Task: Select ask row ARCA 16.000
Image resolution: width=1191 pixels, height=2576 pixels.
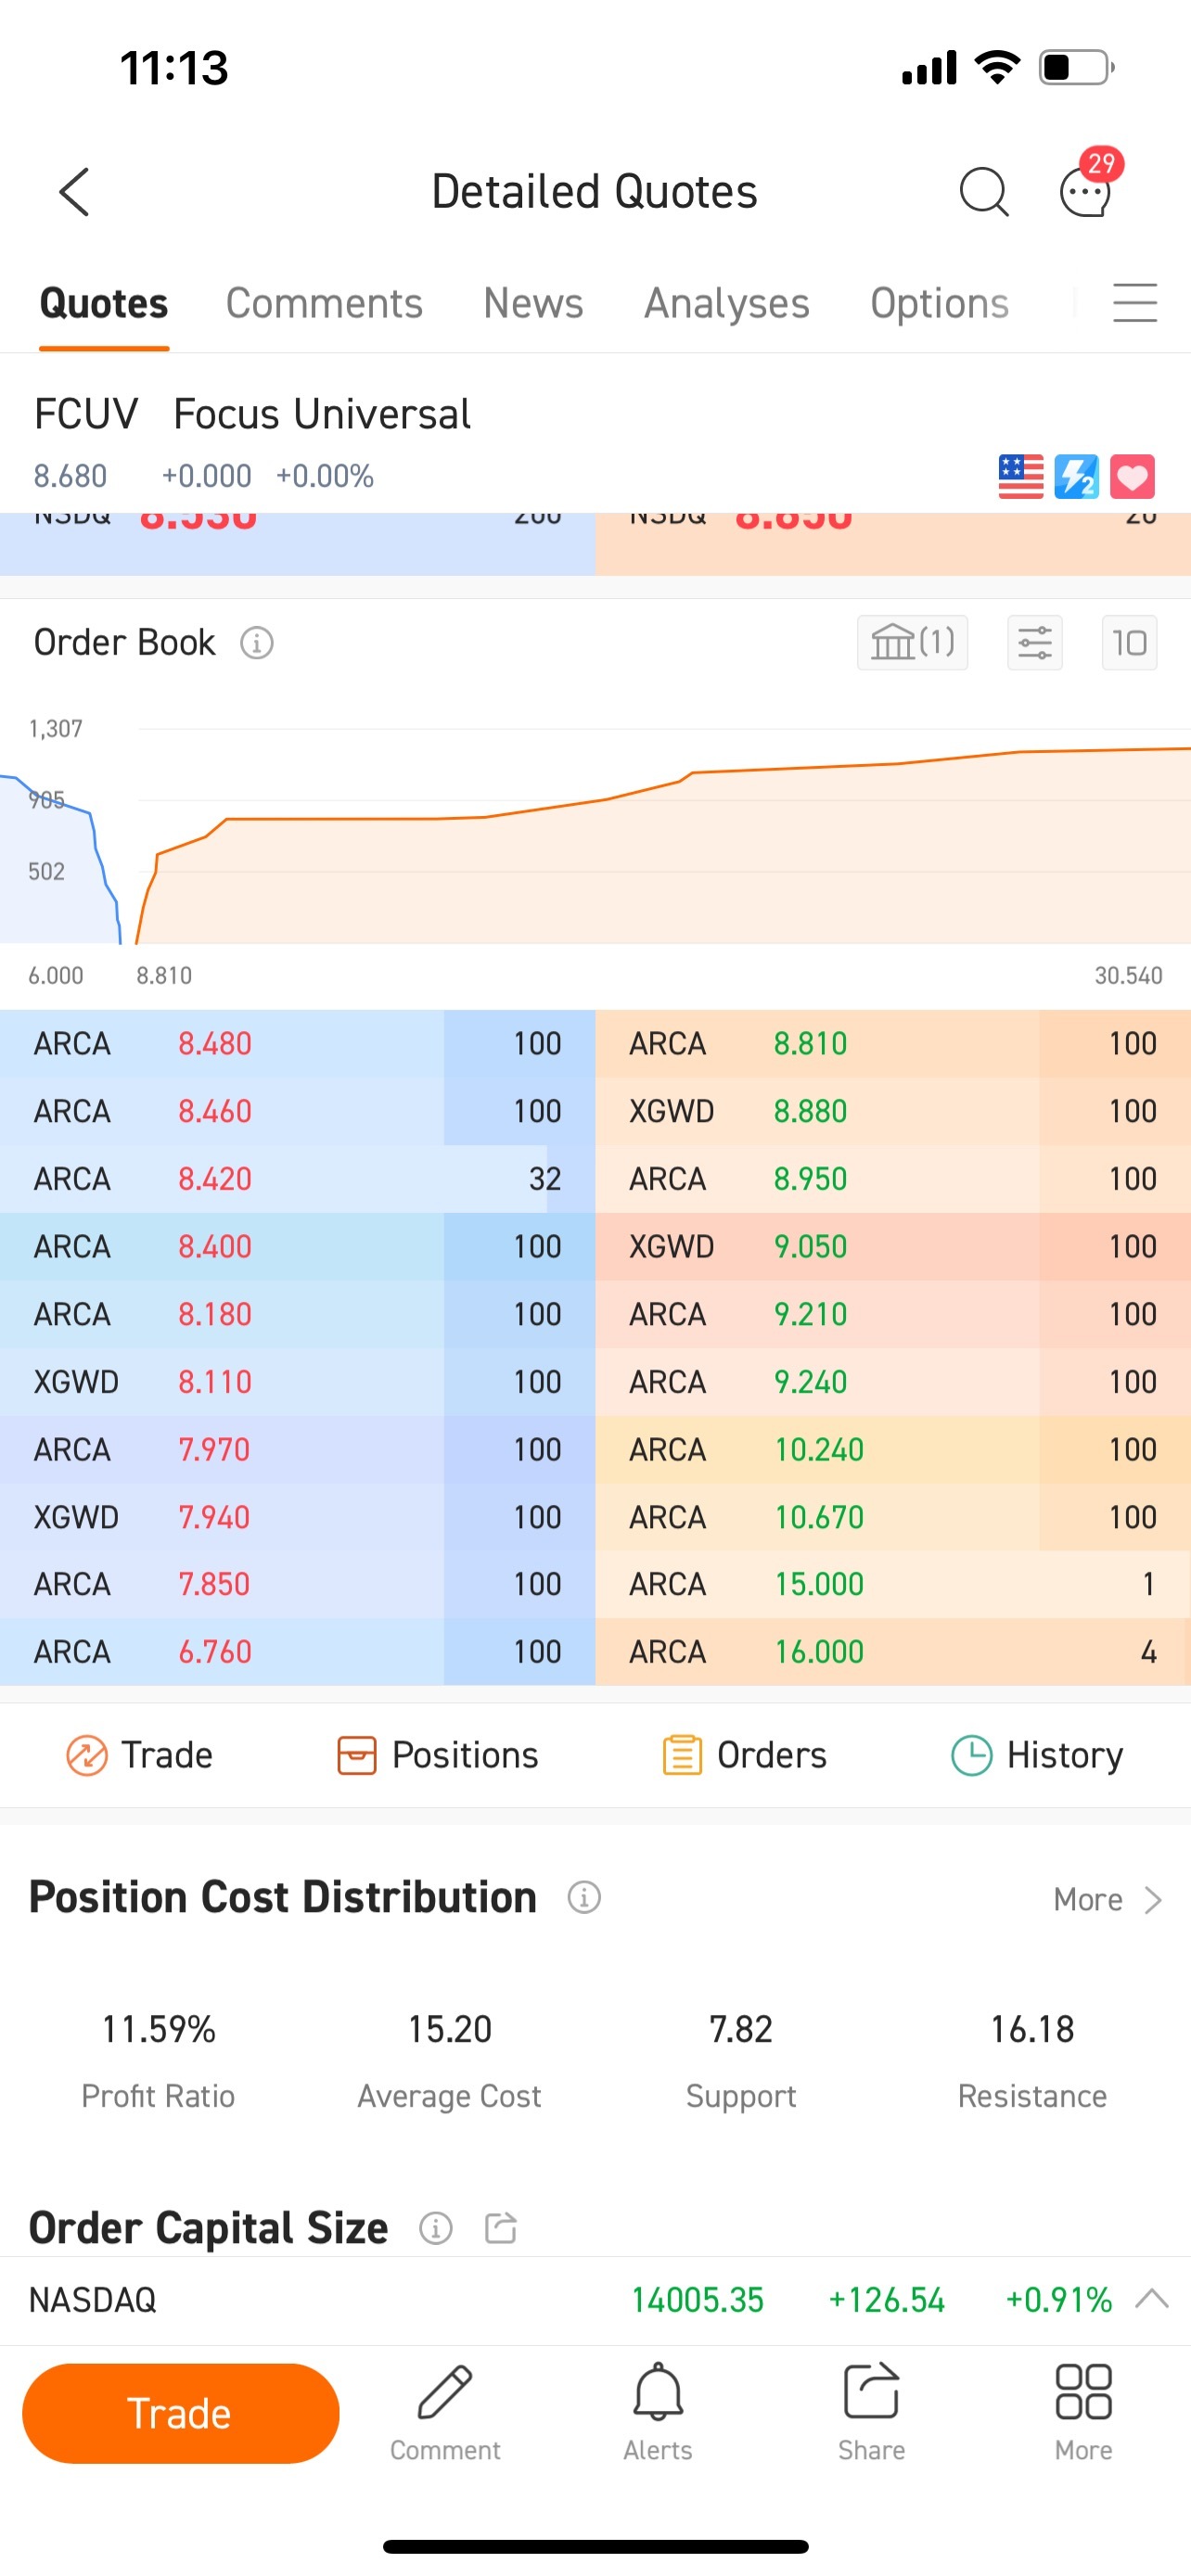Action: (x=893, y=1652)
